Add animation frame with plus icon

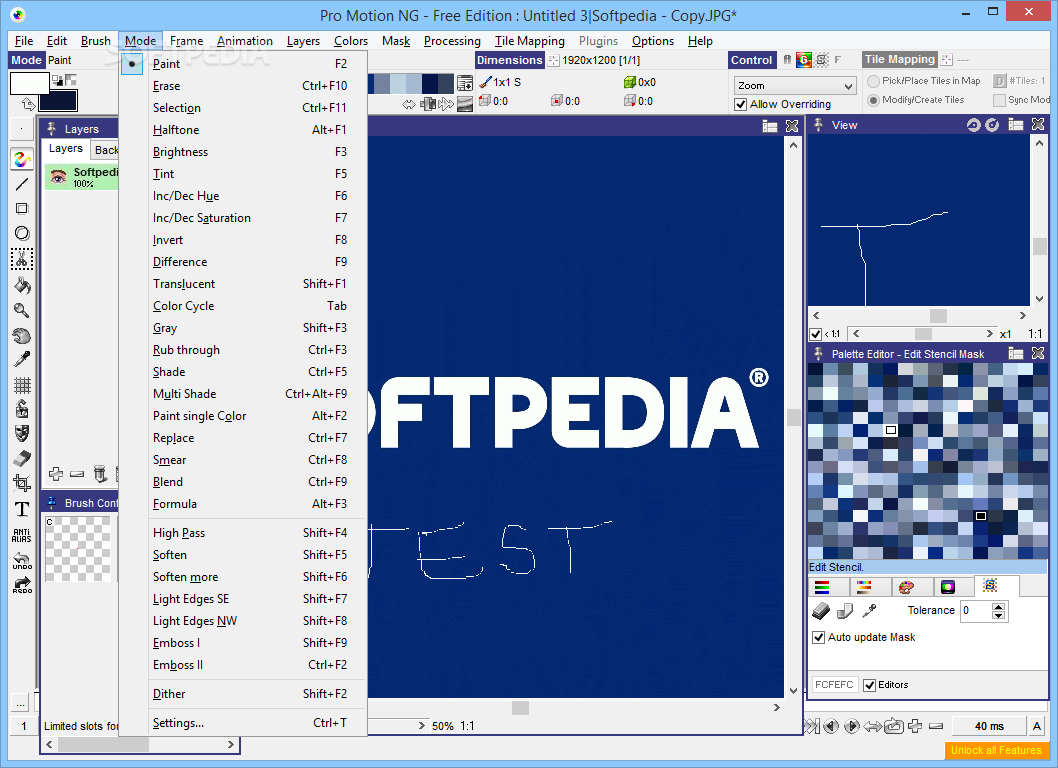(x=915, y=726)
